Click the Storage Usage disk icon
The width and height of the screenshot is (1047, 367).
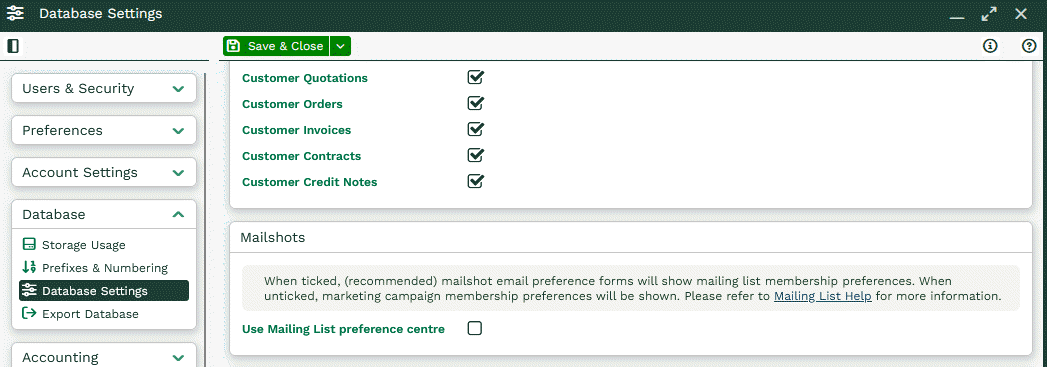29,245
